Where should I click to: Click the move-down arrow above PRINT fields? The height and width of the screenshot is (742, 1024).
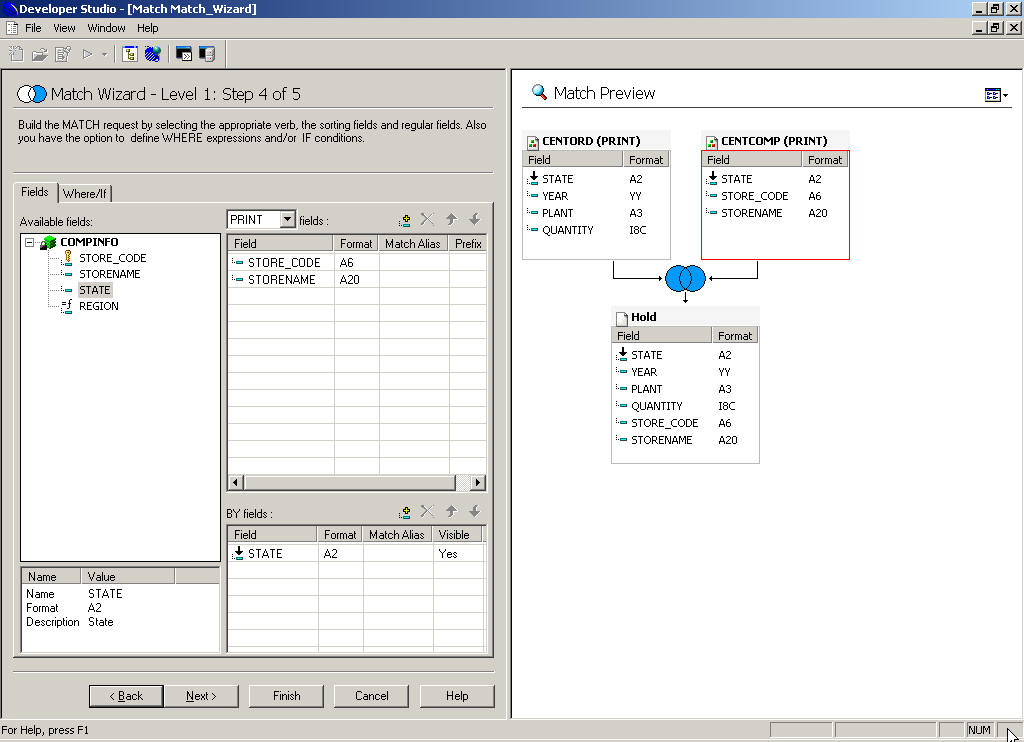pyautogui.click(x=475, y=219)
